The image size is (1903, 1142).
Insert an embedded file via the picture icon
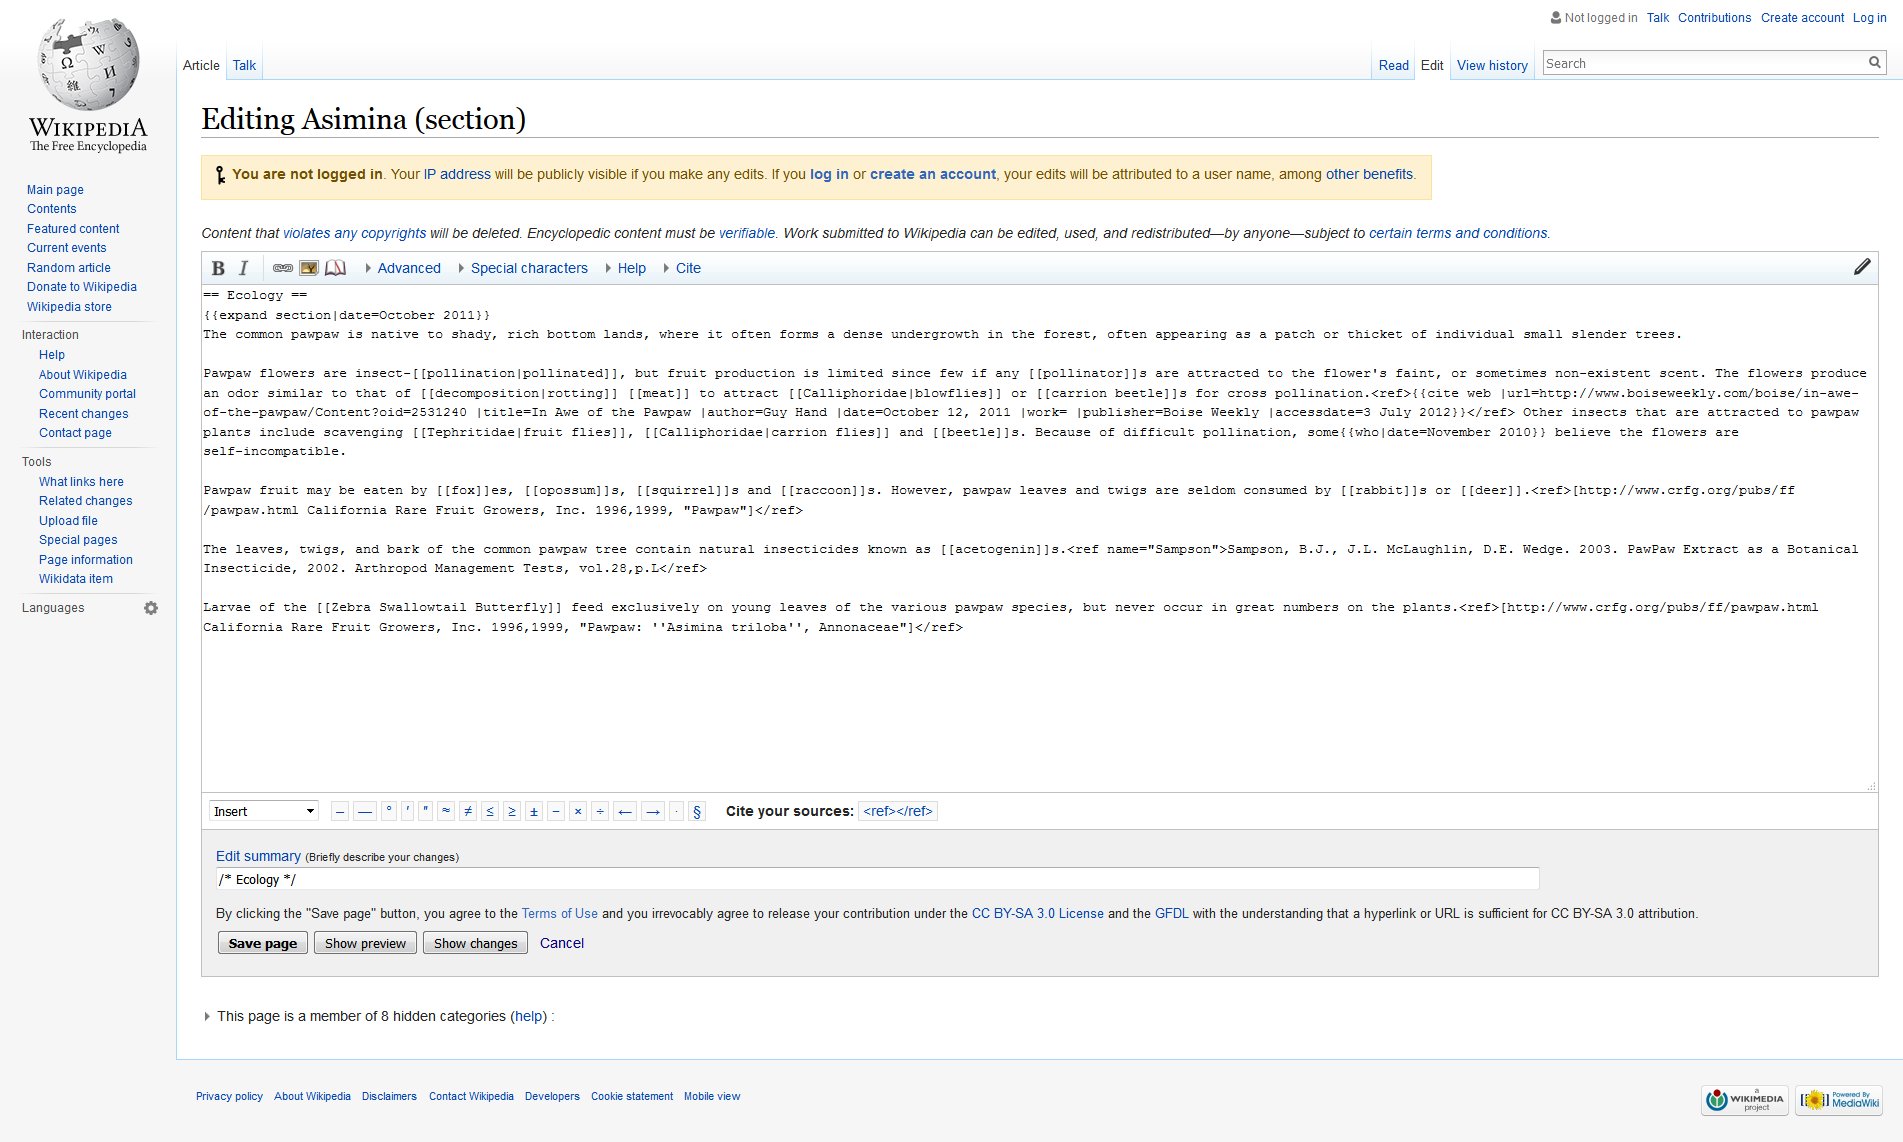coord(309,268)
